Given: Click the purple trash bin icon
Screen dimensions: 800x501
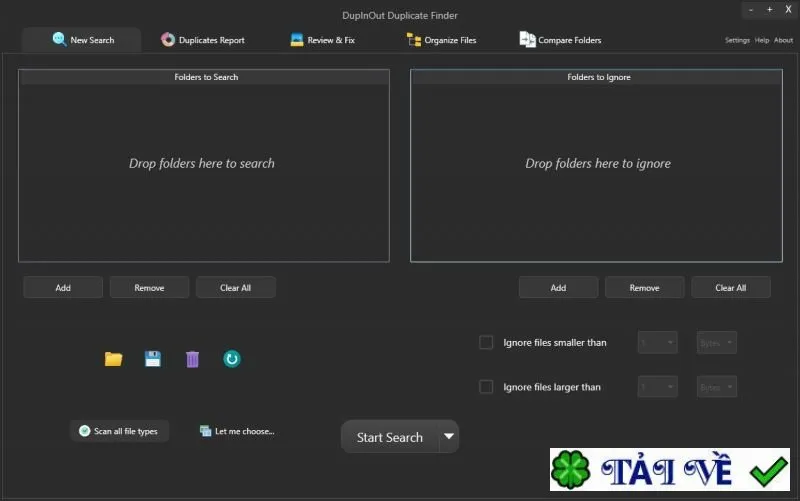Looking at the screenshot, I should click(192, 359).
